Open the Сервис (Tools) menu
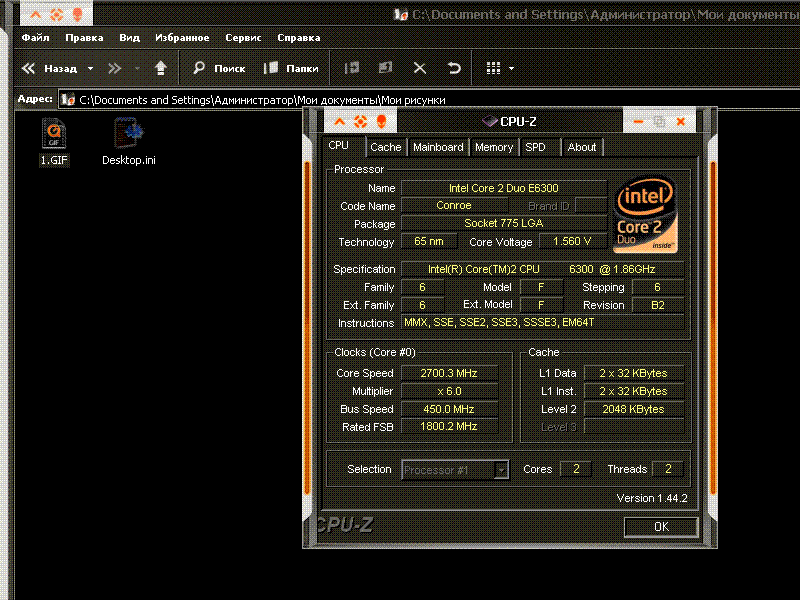This screenshot has width=800, height=600. [x=243, y=38]
